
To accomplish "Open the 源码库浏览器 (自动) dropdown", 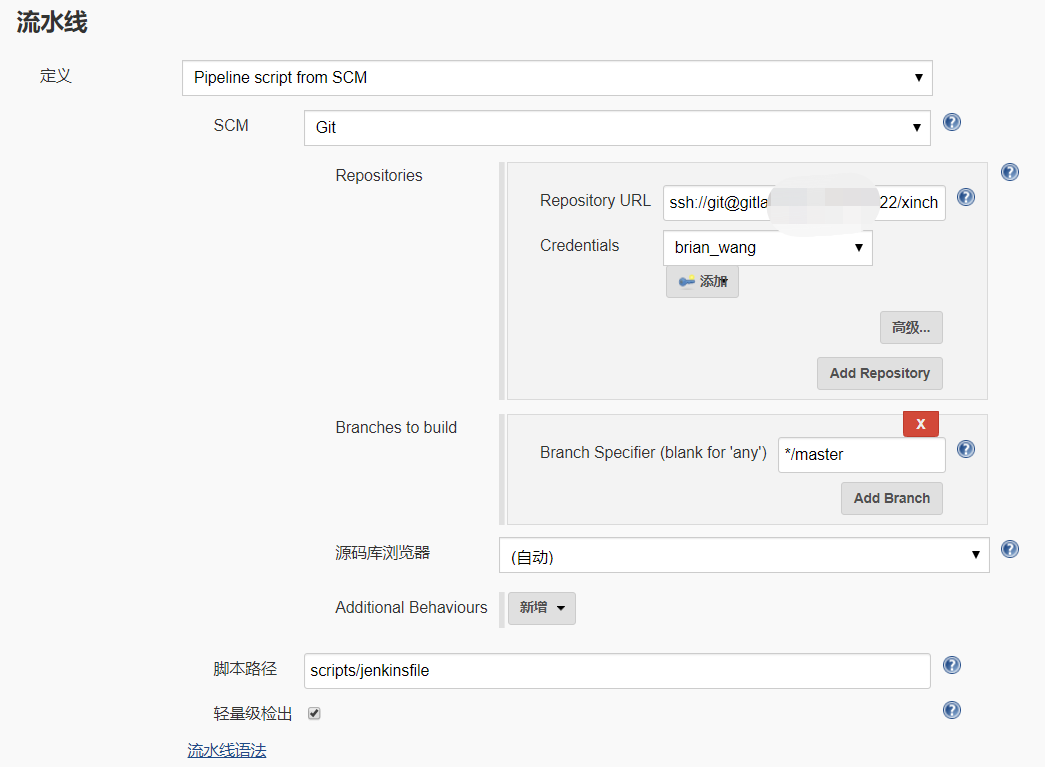I will pyautogui.click(x=743, y=556).
